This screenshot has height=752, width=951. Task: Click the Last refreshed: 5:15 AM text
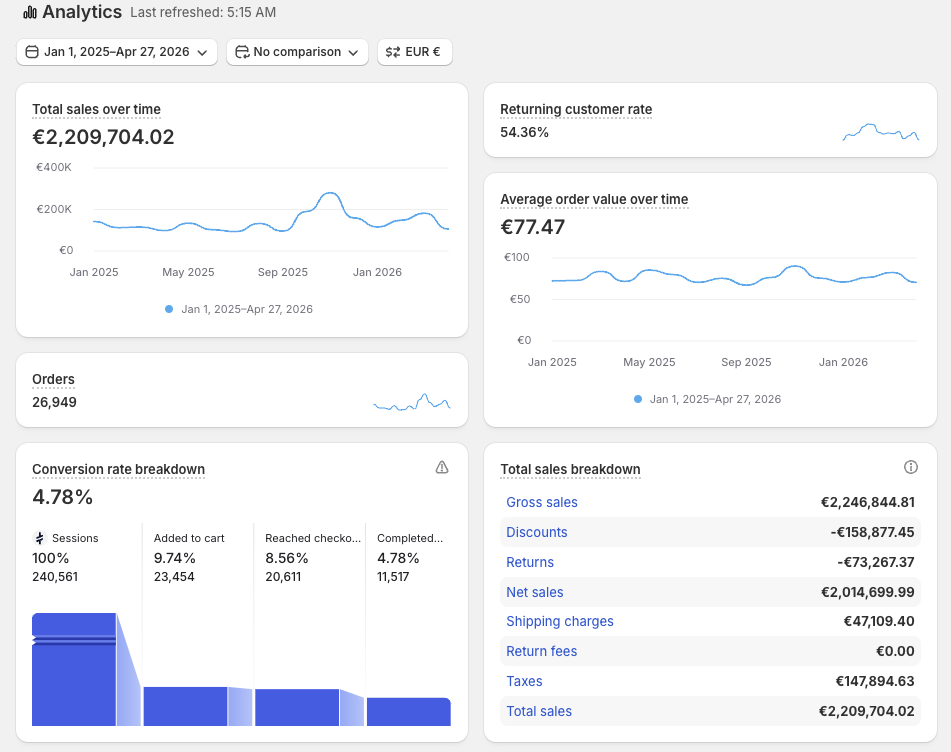point(203,12)
